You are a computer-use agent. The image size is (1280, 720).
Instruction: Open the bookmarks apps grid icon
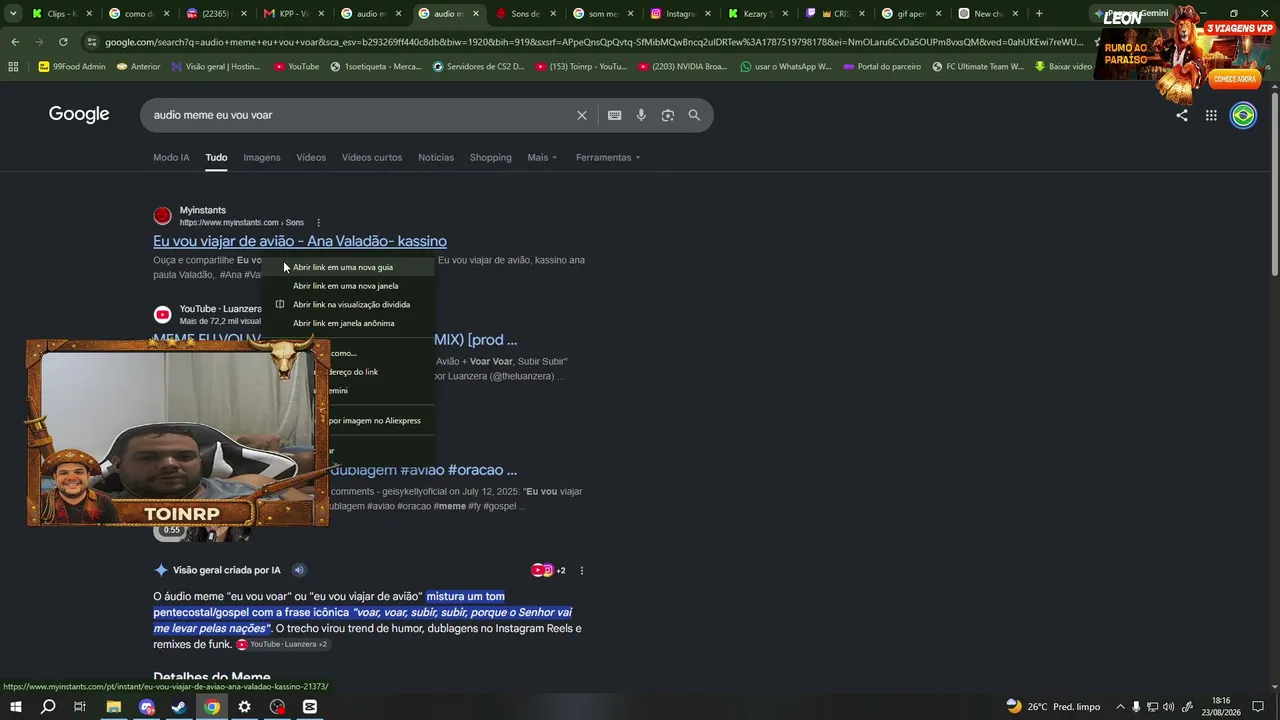[13, 67]
